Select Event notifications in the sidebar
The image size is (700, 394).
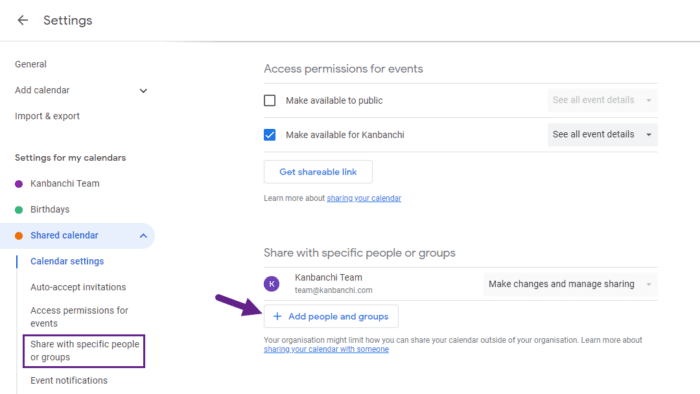(69, 380)
